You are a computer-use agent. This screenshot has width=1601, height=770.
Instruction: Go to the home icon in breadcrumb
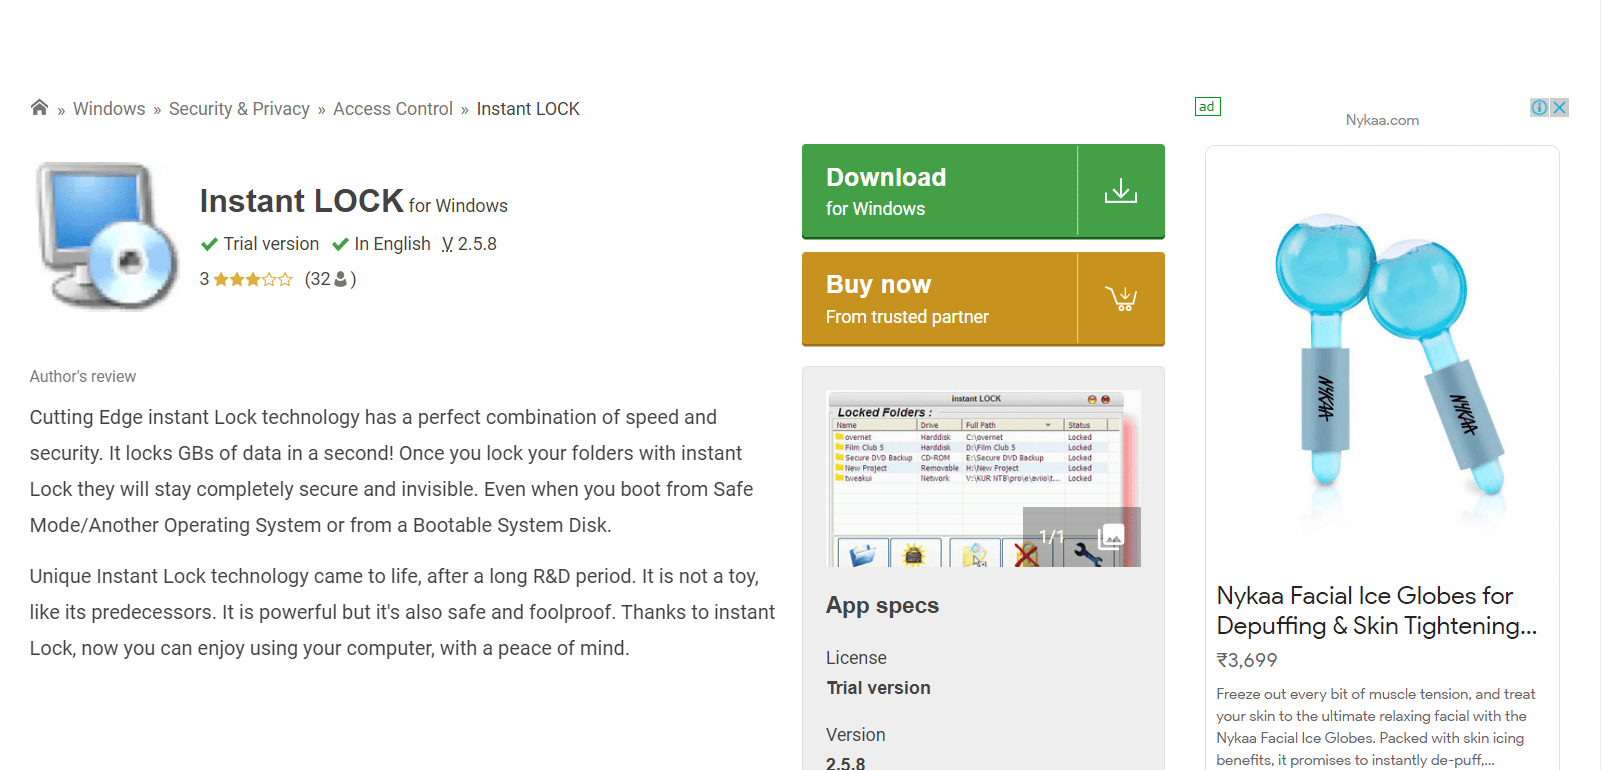pos(39,108)
